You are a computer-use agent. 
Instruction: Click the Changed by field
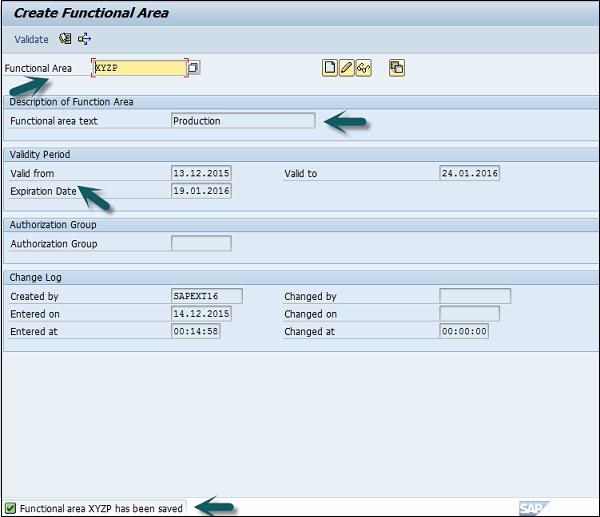475,296
